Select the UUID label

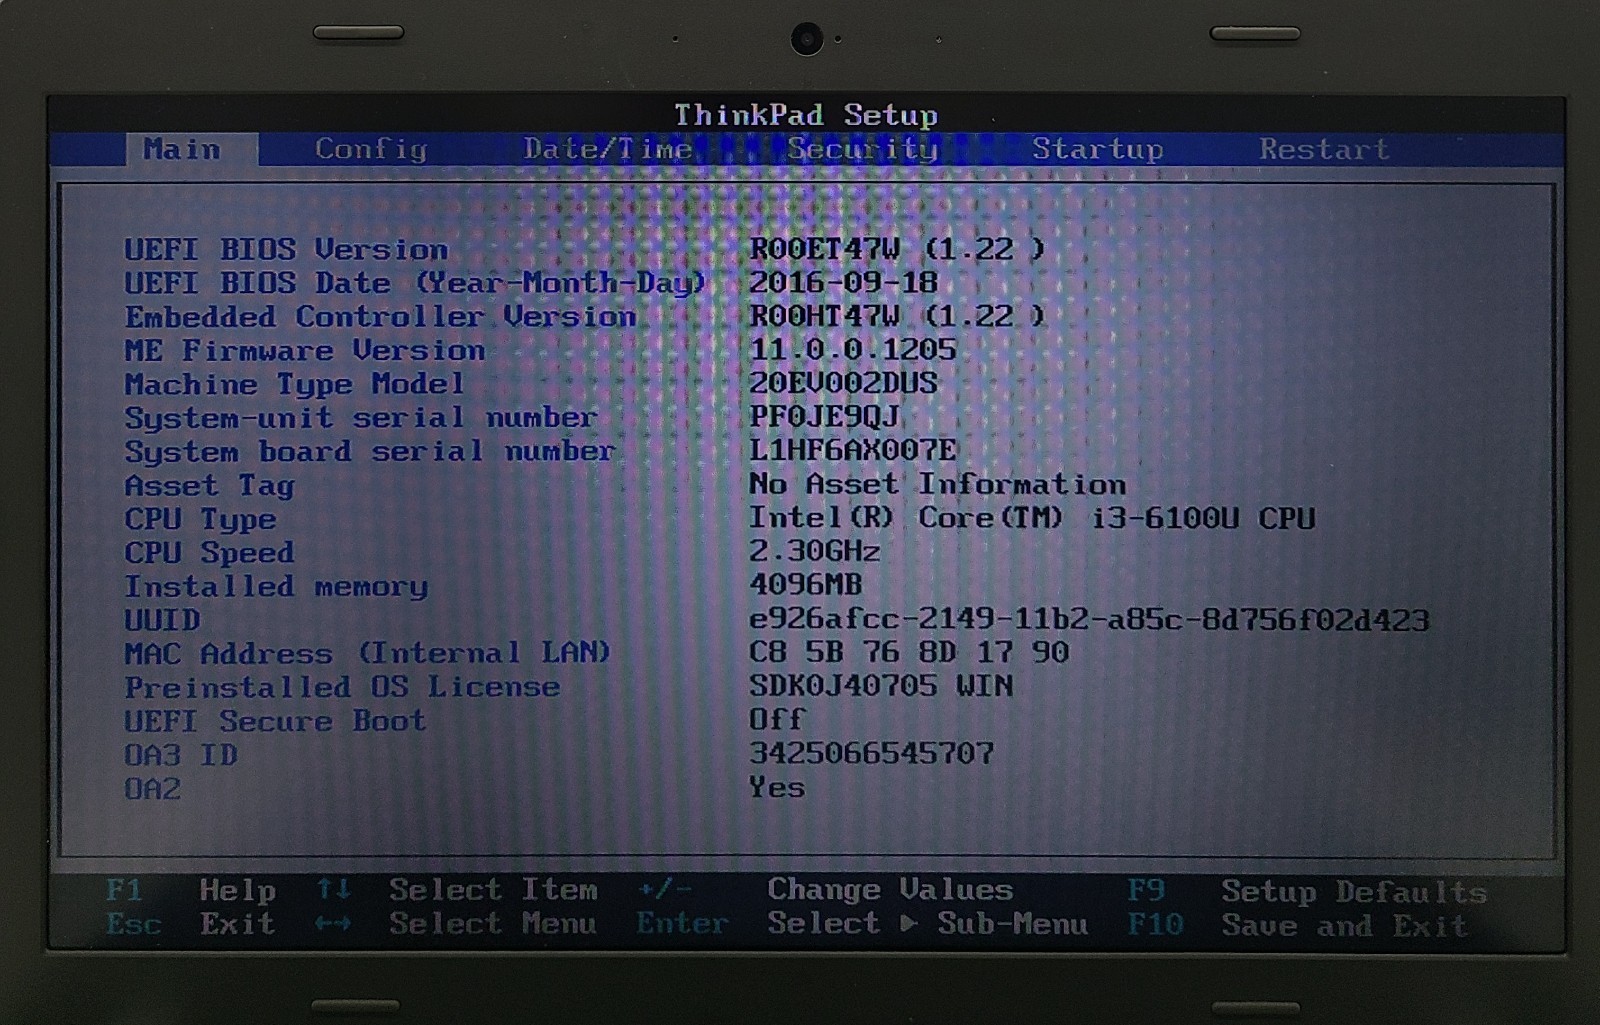tap(162, 620)
